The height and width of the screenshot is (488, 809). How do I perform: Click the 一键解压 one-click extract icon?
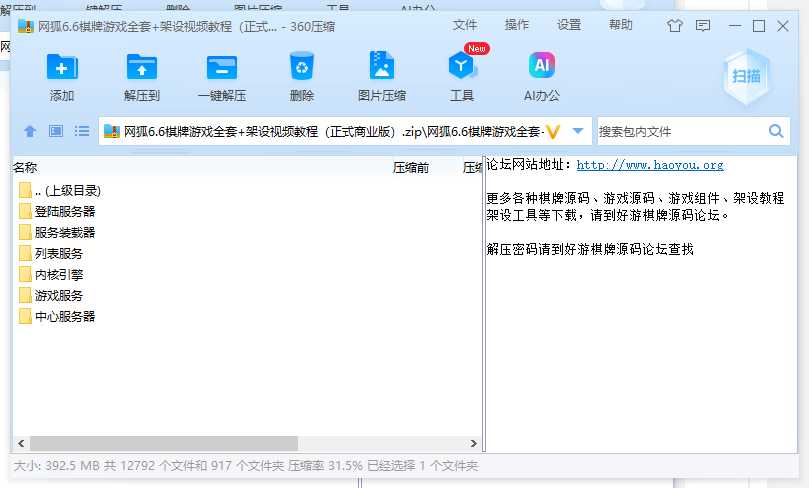tap(222, 67)
